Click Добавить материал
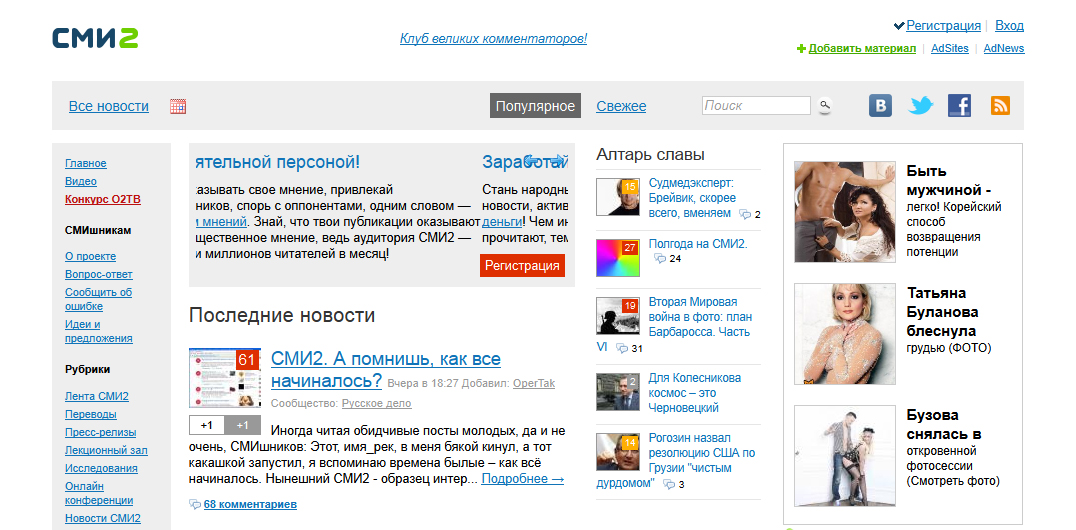Viewport: 1076px width, 530px height. click(x=862, y=49)
